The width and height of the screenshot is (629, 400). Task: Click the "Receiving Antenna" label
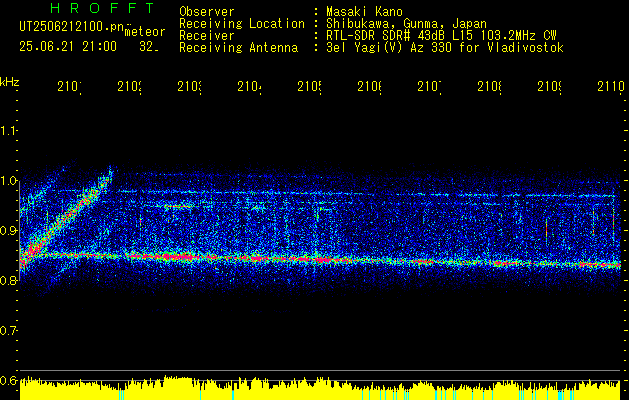[238, 48]
